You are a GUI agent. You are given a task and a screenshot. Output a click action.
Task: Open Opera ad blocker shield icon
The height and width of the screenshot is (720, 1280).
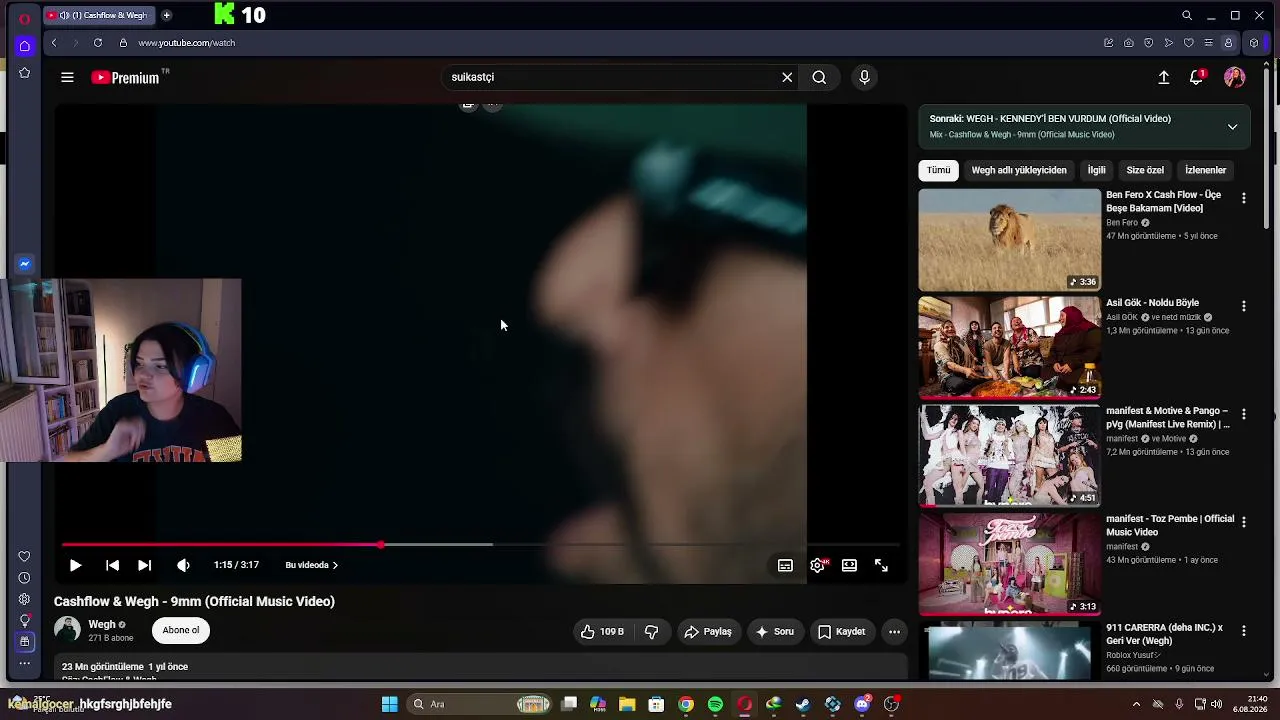1148,43
